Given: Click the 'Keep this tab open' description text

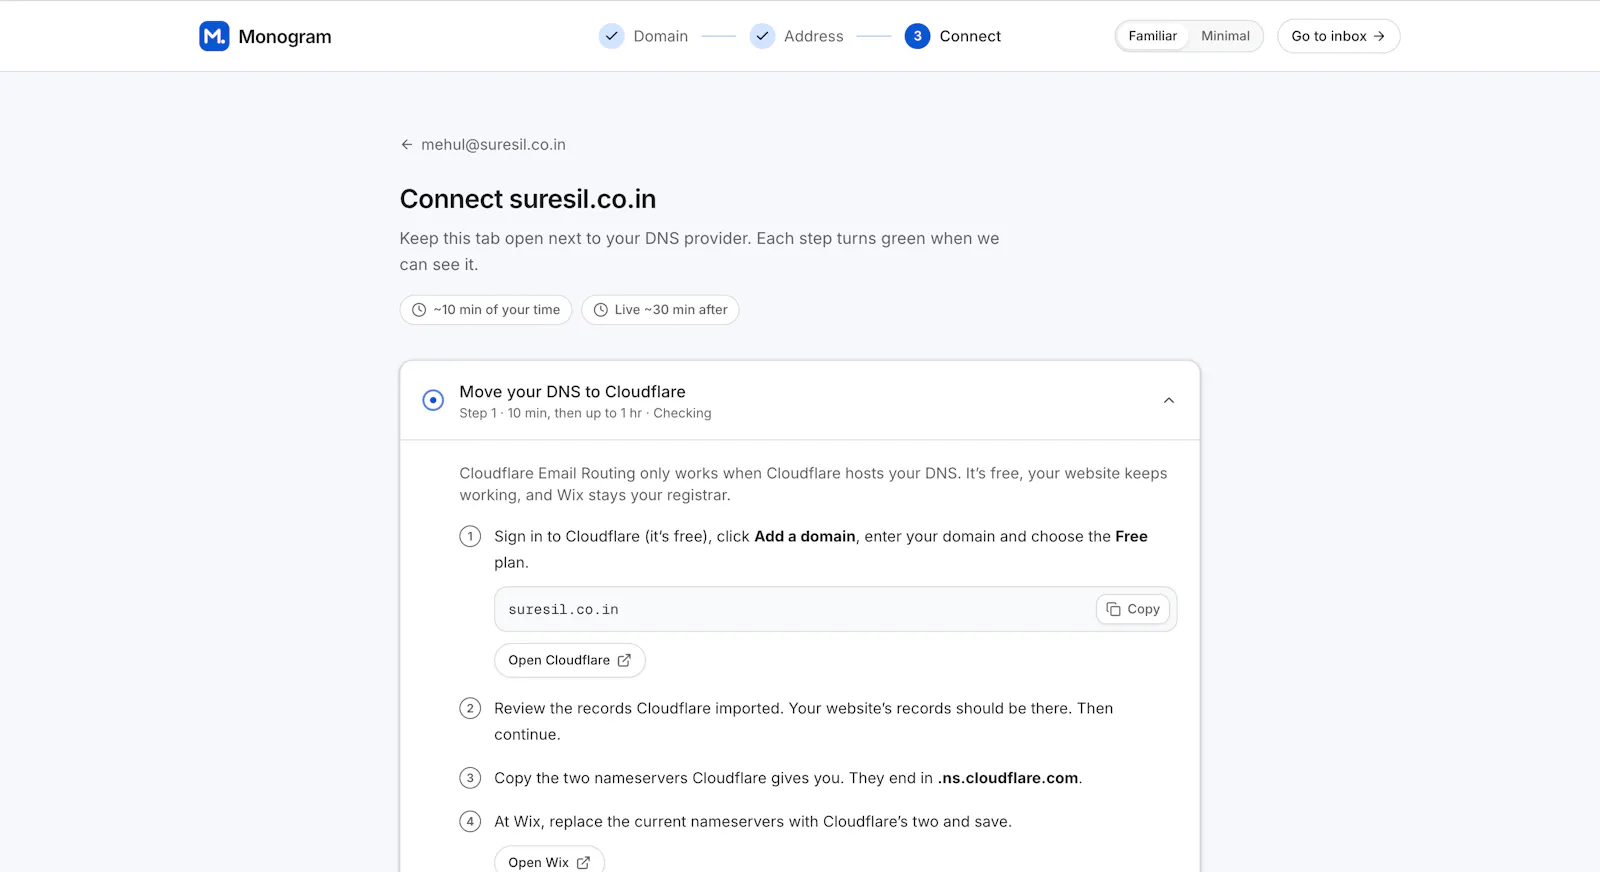Looking at the screenshot, I should coord(699,251).
